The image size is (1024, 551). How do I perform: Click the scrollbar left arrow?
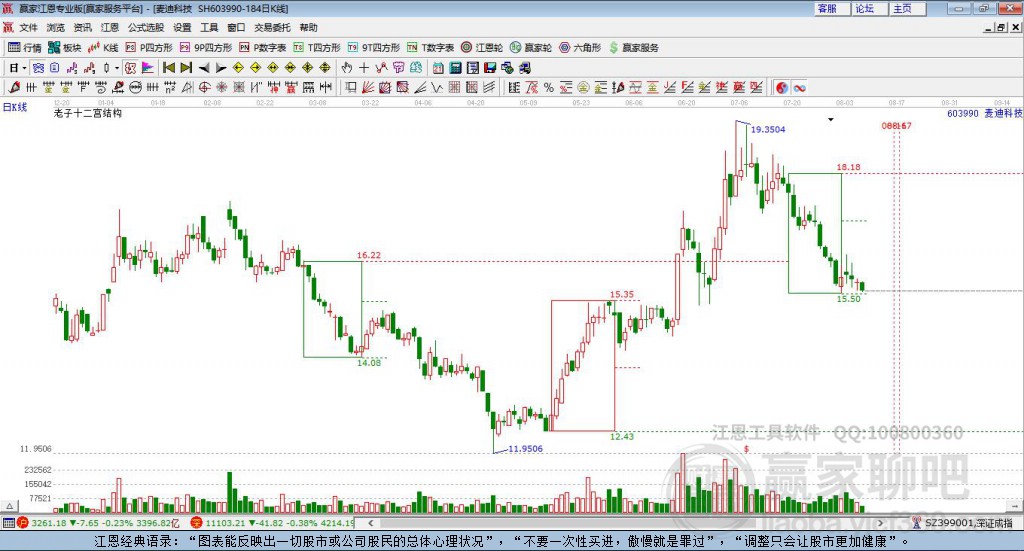click(x=370, y=523)
